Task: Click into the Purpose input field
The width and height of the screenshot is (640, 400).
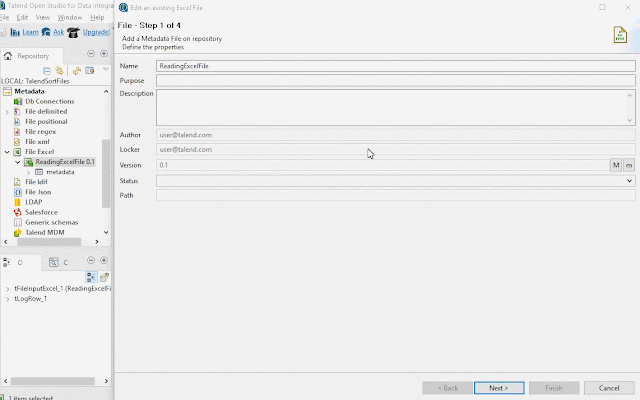Action: [396, 80]
